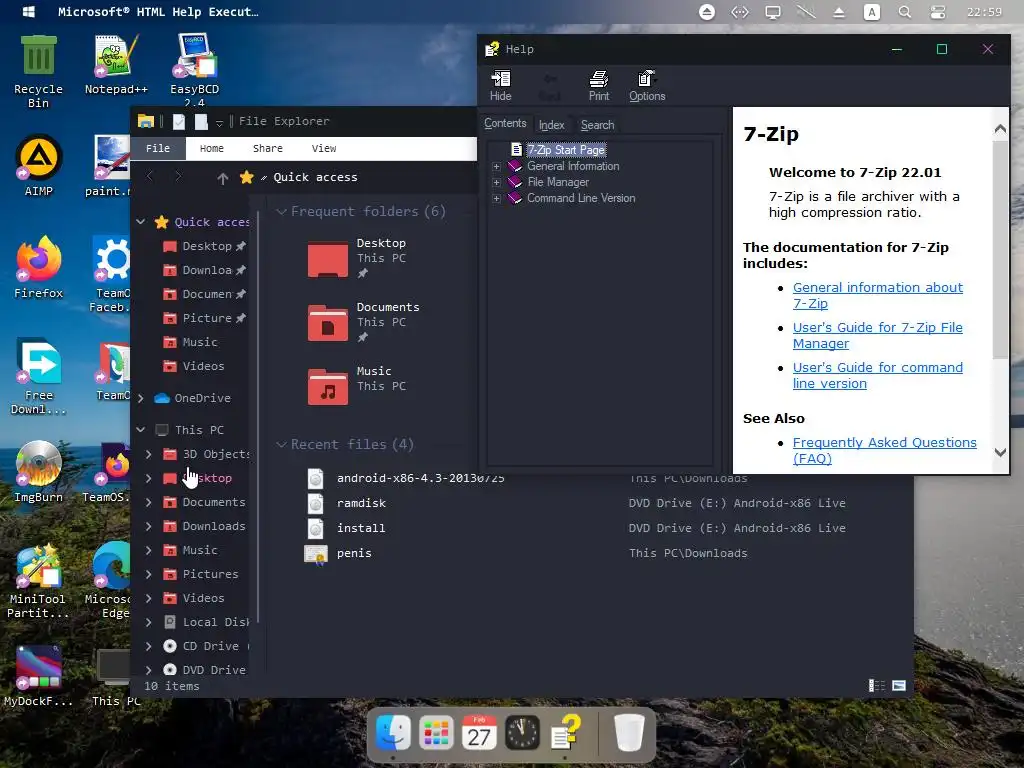Collapse the Quick access tree node
This screenshot has width=1024, height=768.
pyautogui.click(x=140, y=222)
